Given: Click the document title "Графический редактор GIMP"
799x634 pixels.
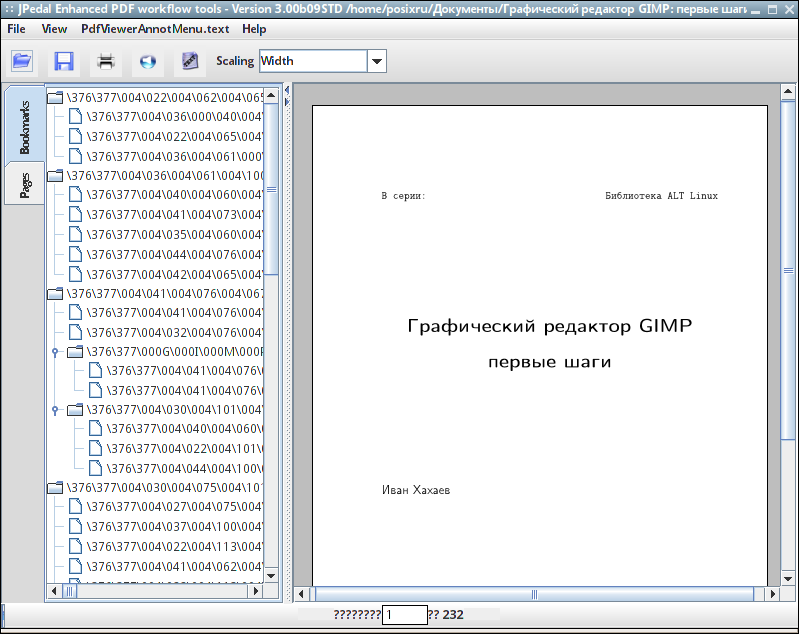Looking at the screenshot, I should (550, 326).
